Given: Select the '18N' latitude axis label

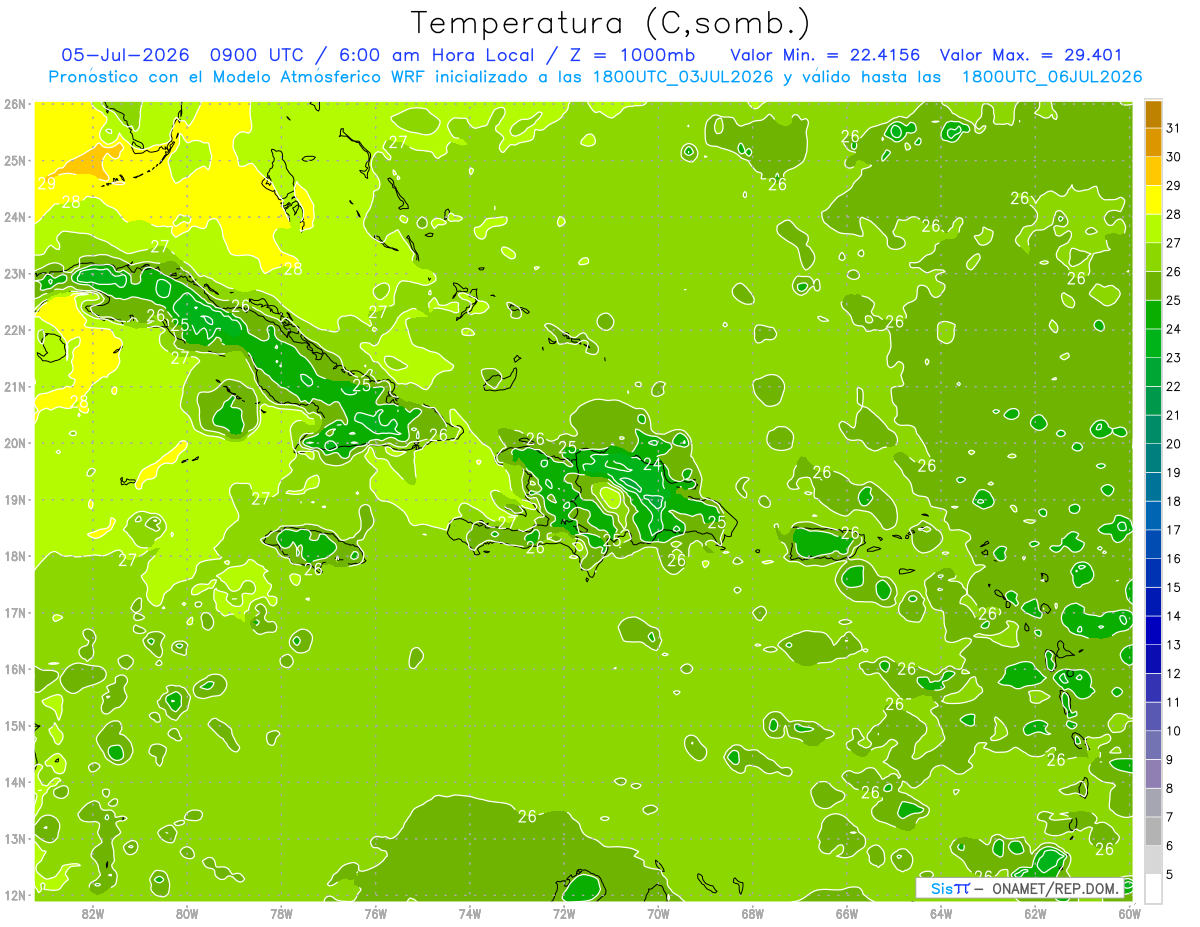Looking at the screenshot, I should click(14, 556).
